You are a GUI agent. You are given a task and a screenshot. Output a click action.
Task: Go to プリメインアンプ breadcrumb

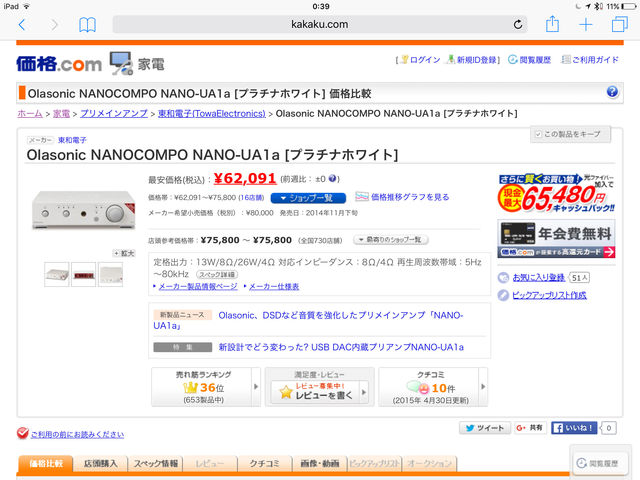pyautogui.click(x=114, y=113)
